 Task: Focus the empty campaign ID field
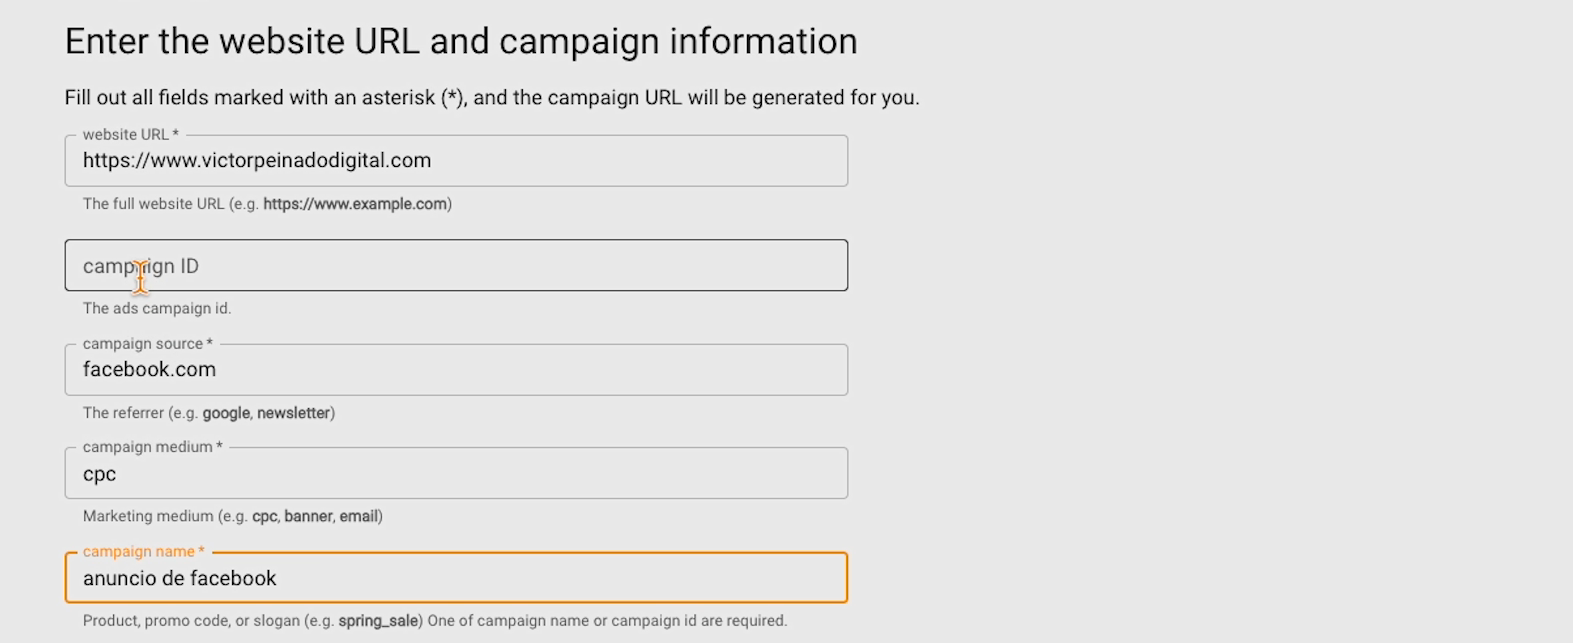456,266
